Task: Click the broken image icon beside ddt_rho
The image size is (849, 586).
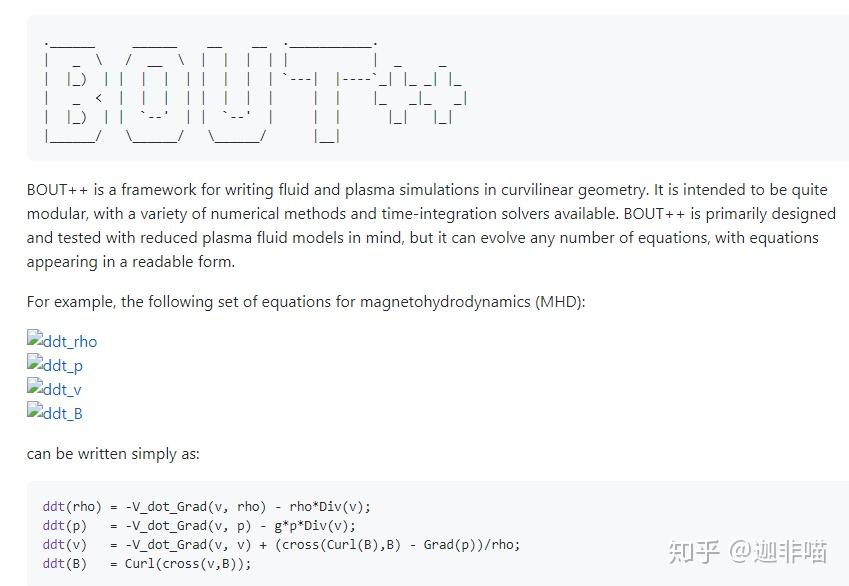Action: [35, 340]
